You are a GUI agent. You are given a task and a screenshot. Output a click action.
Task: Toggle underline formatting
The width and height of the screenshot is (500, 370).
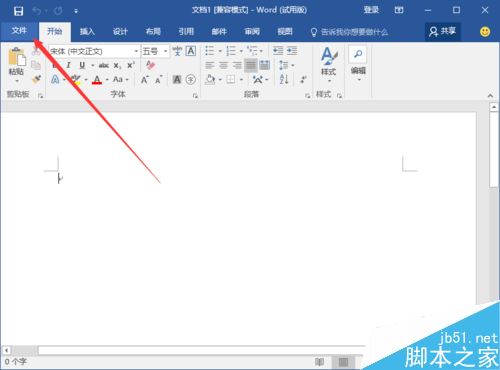(82, 65)
